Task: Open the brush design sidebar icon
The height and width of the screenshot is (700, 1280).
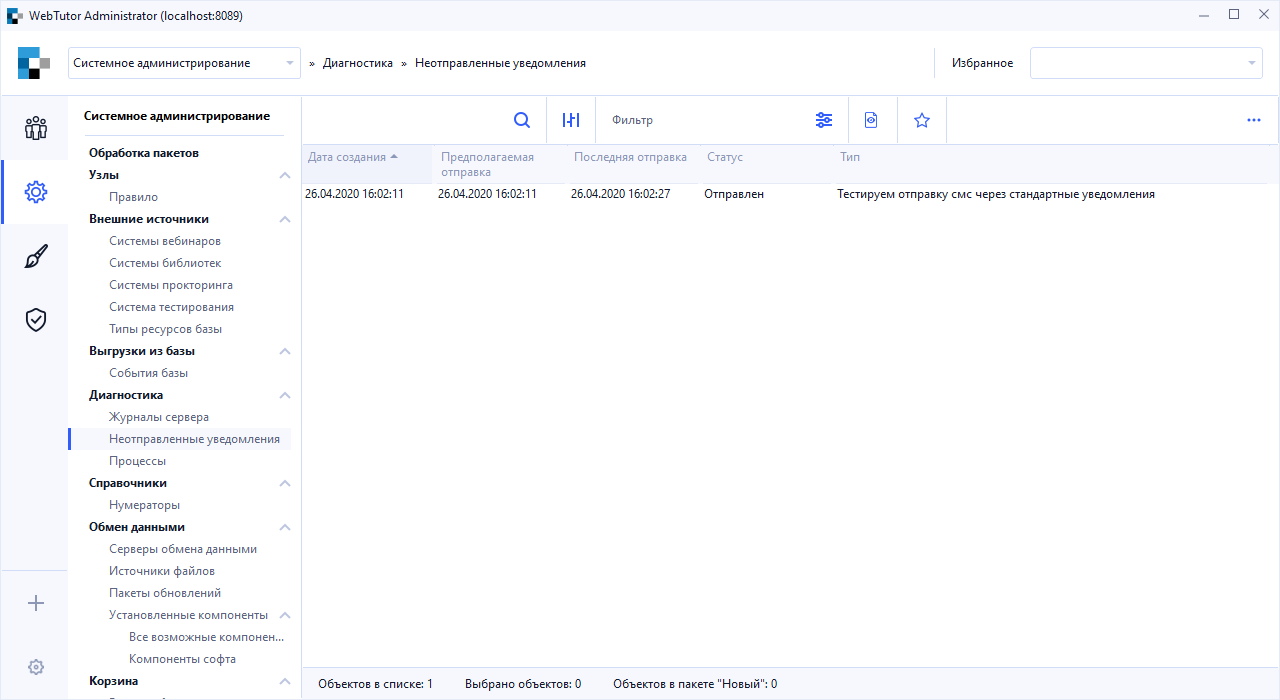Action: coord(36,256)
